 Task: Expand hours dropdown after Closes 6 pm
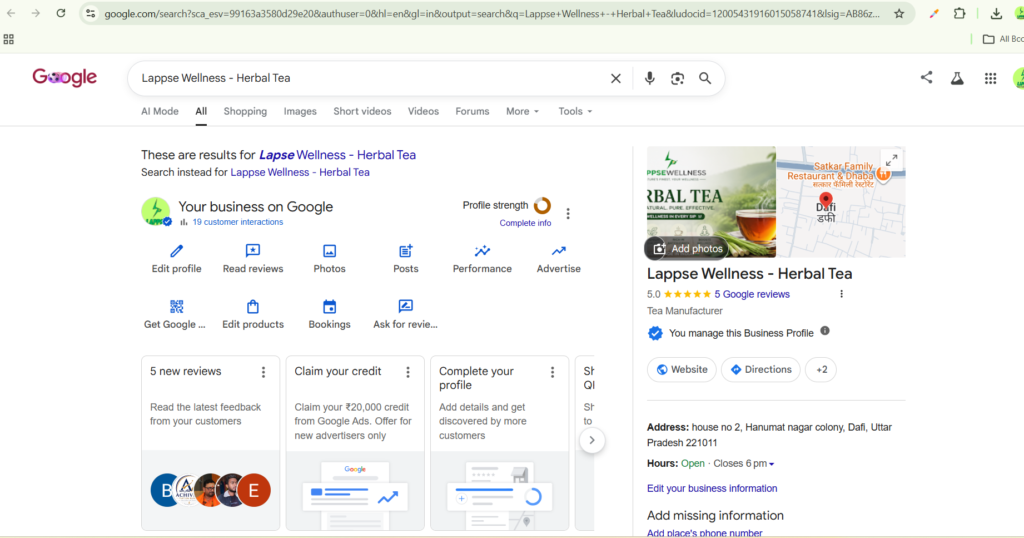pyautogui.click(x=771, y=464)
